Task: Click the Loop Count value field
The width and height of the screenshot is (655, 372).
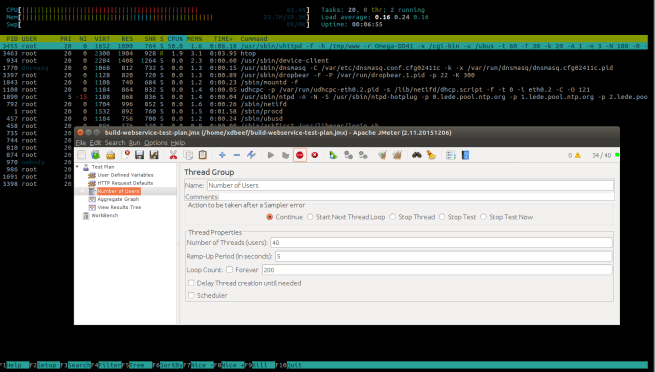Action: [x=437, y=270]
